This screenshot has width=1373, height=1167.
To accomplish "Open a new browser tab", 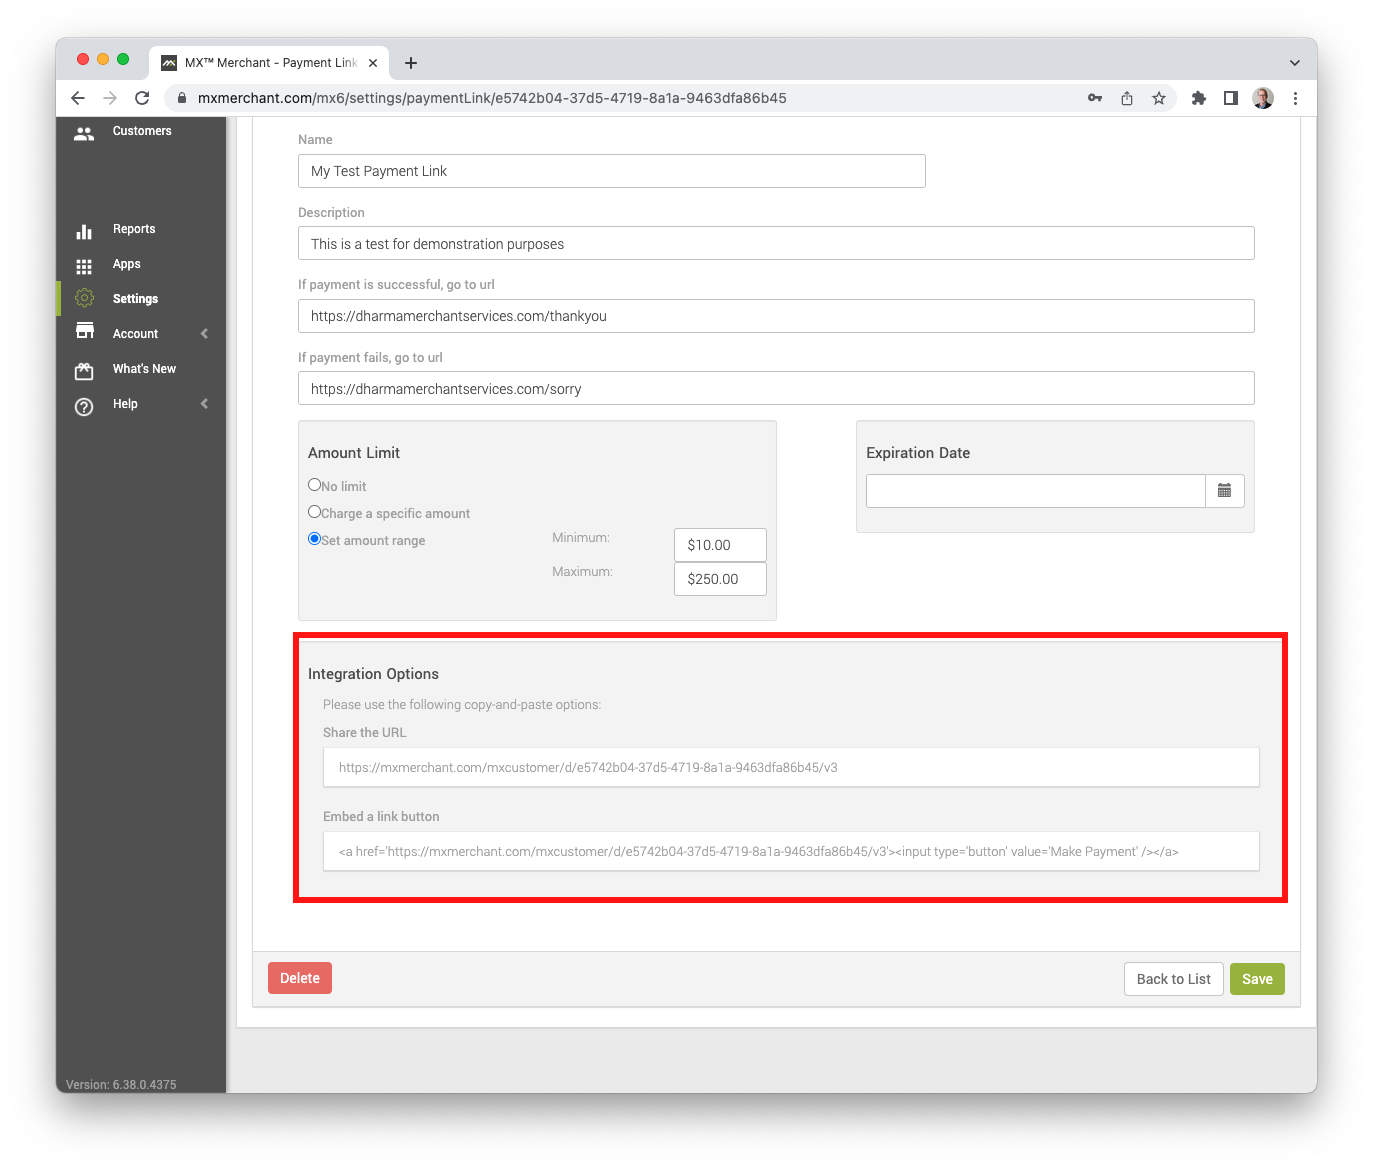I will coord(410,63).
